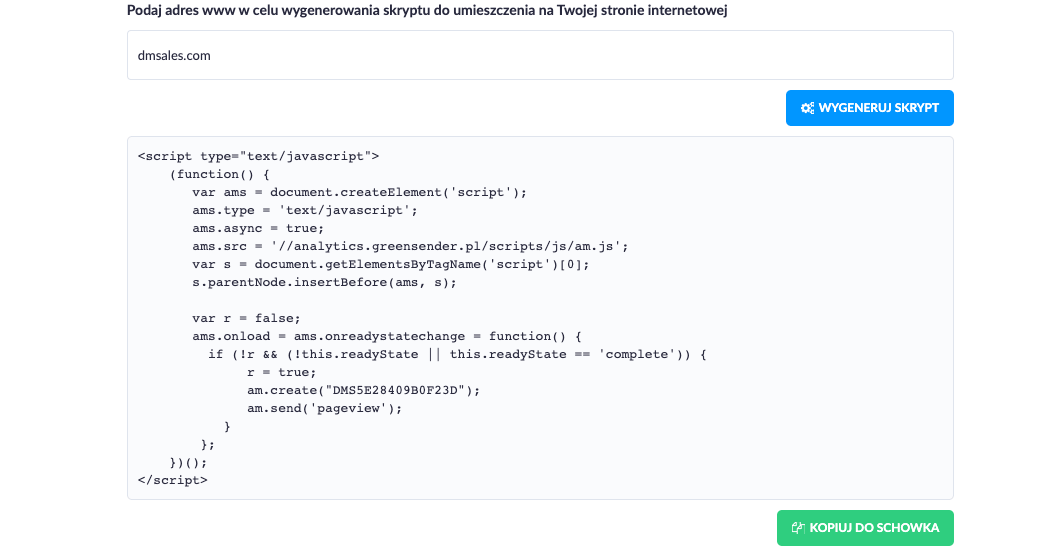The width and height of the screenshot is (1061, 554).
Task: Copy code using KOPIUJ DO SCHOWKA
Action: [865, 528]
